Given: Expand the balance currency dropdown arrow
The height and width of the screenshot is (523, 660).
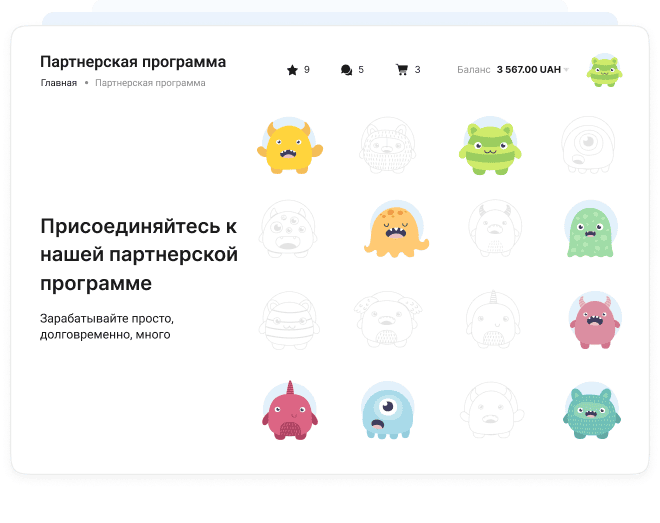Looking at the screenshot, I should pyautogui.click(x=566, y=70).
